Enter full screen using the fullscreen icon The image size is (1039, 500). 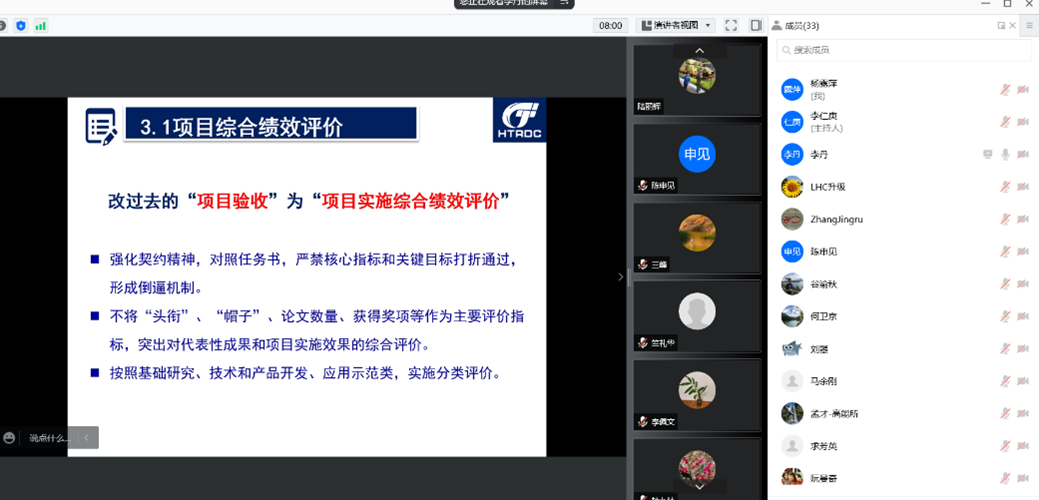731,25
